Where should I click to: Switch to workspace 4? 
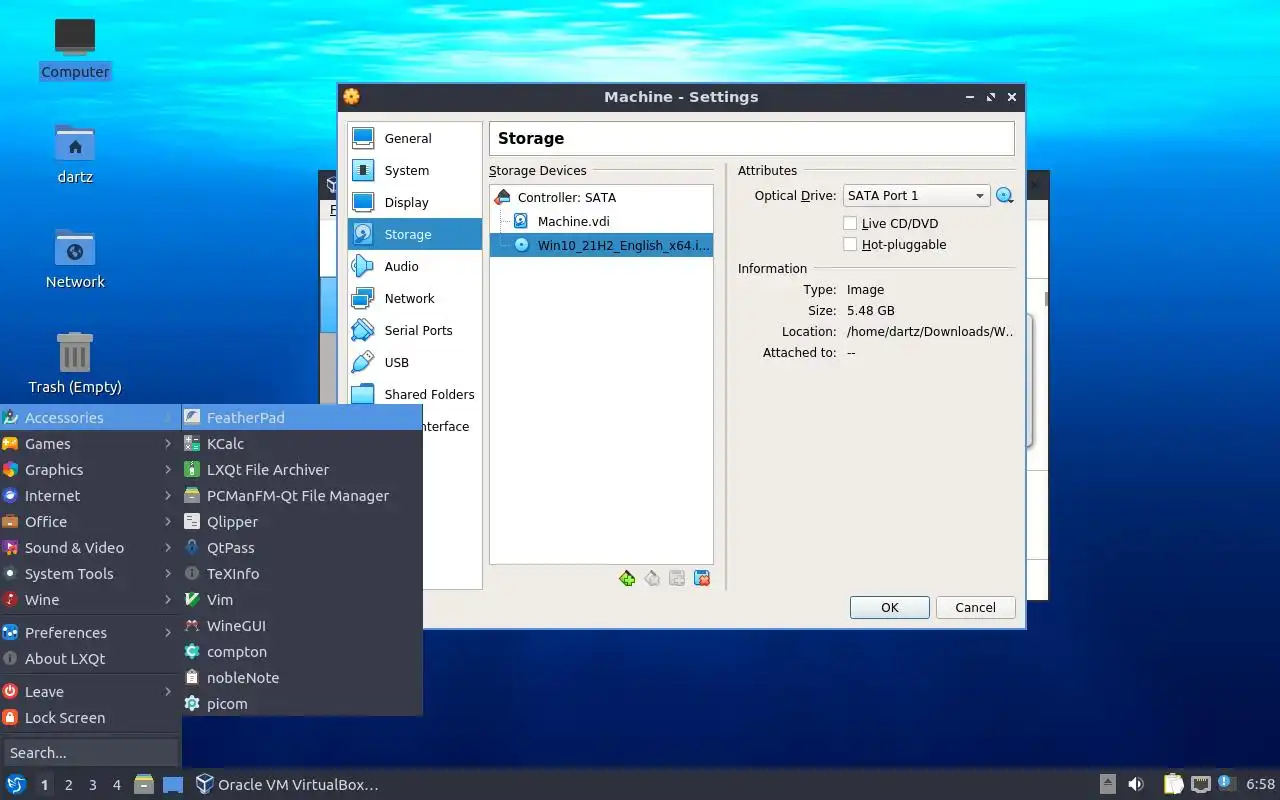117,785
